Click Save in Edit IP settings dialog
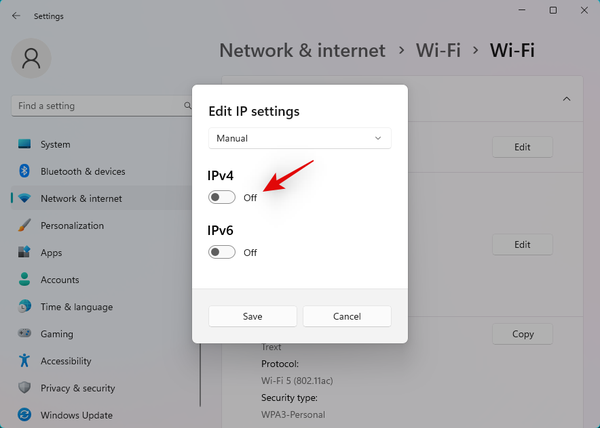This screenshot has height=428, width=600. pyautogui.click(x=253, y=316)
